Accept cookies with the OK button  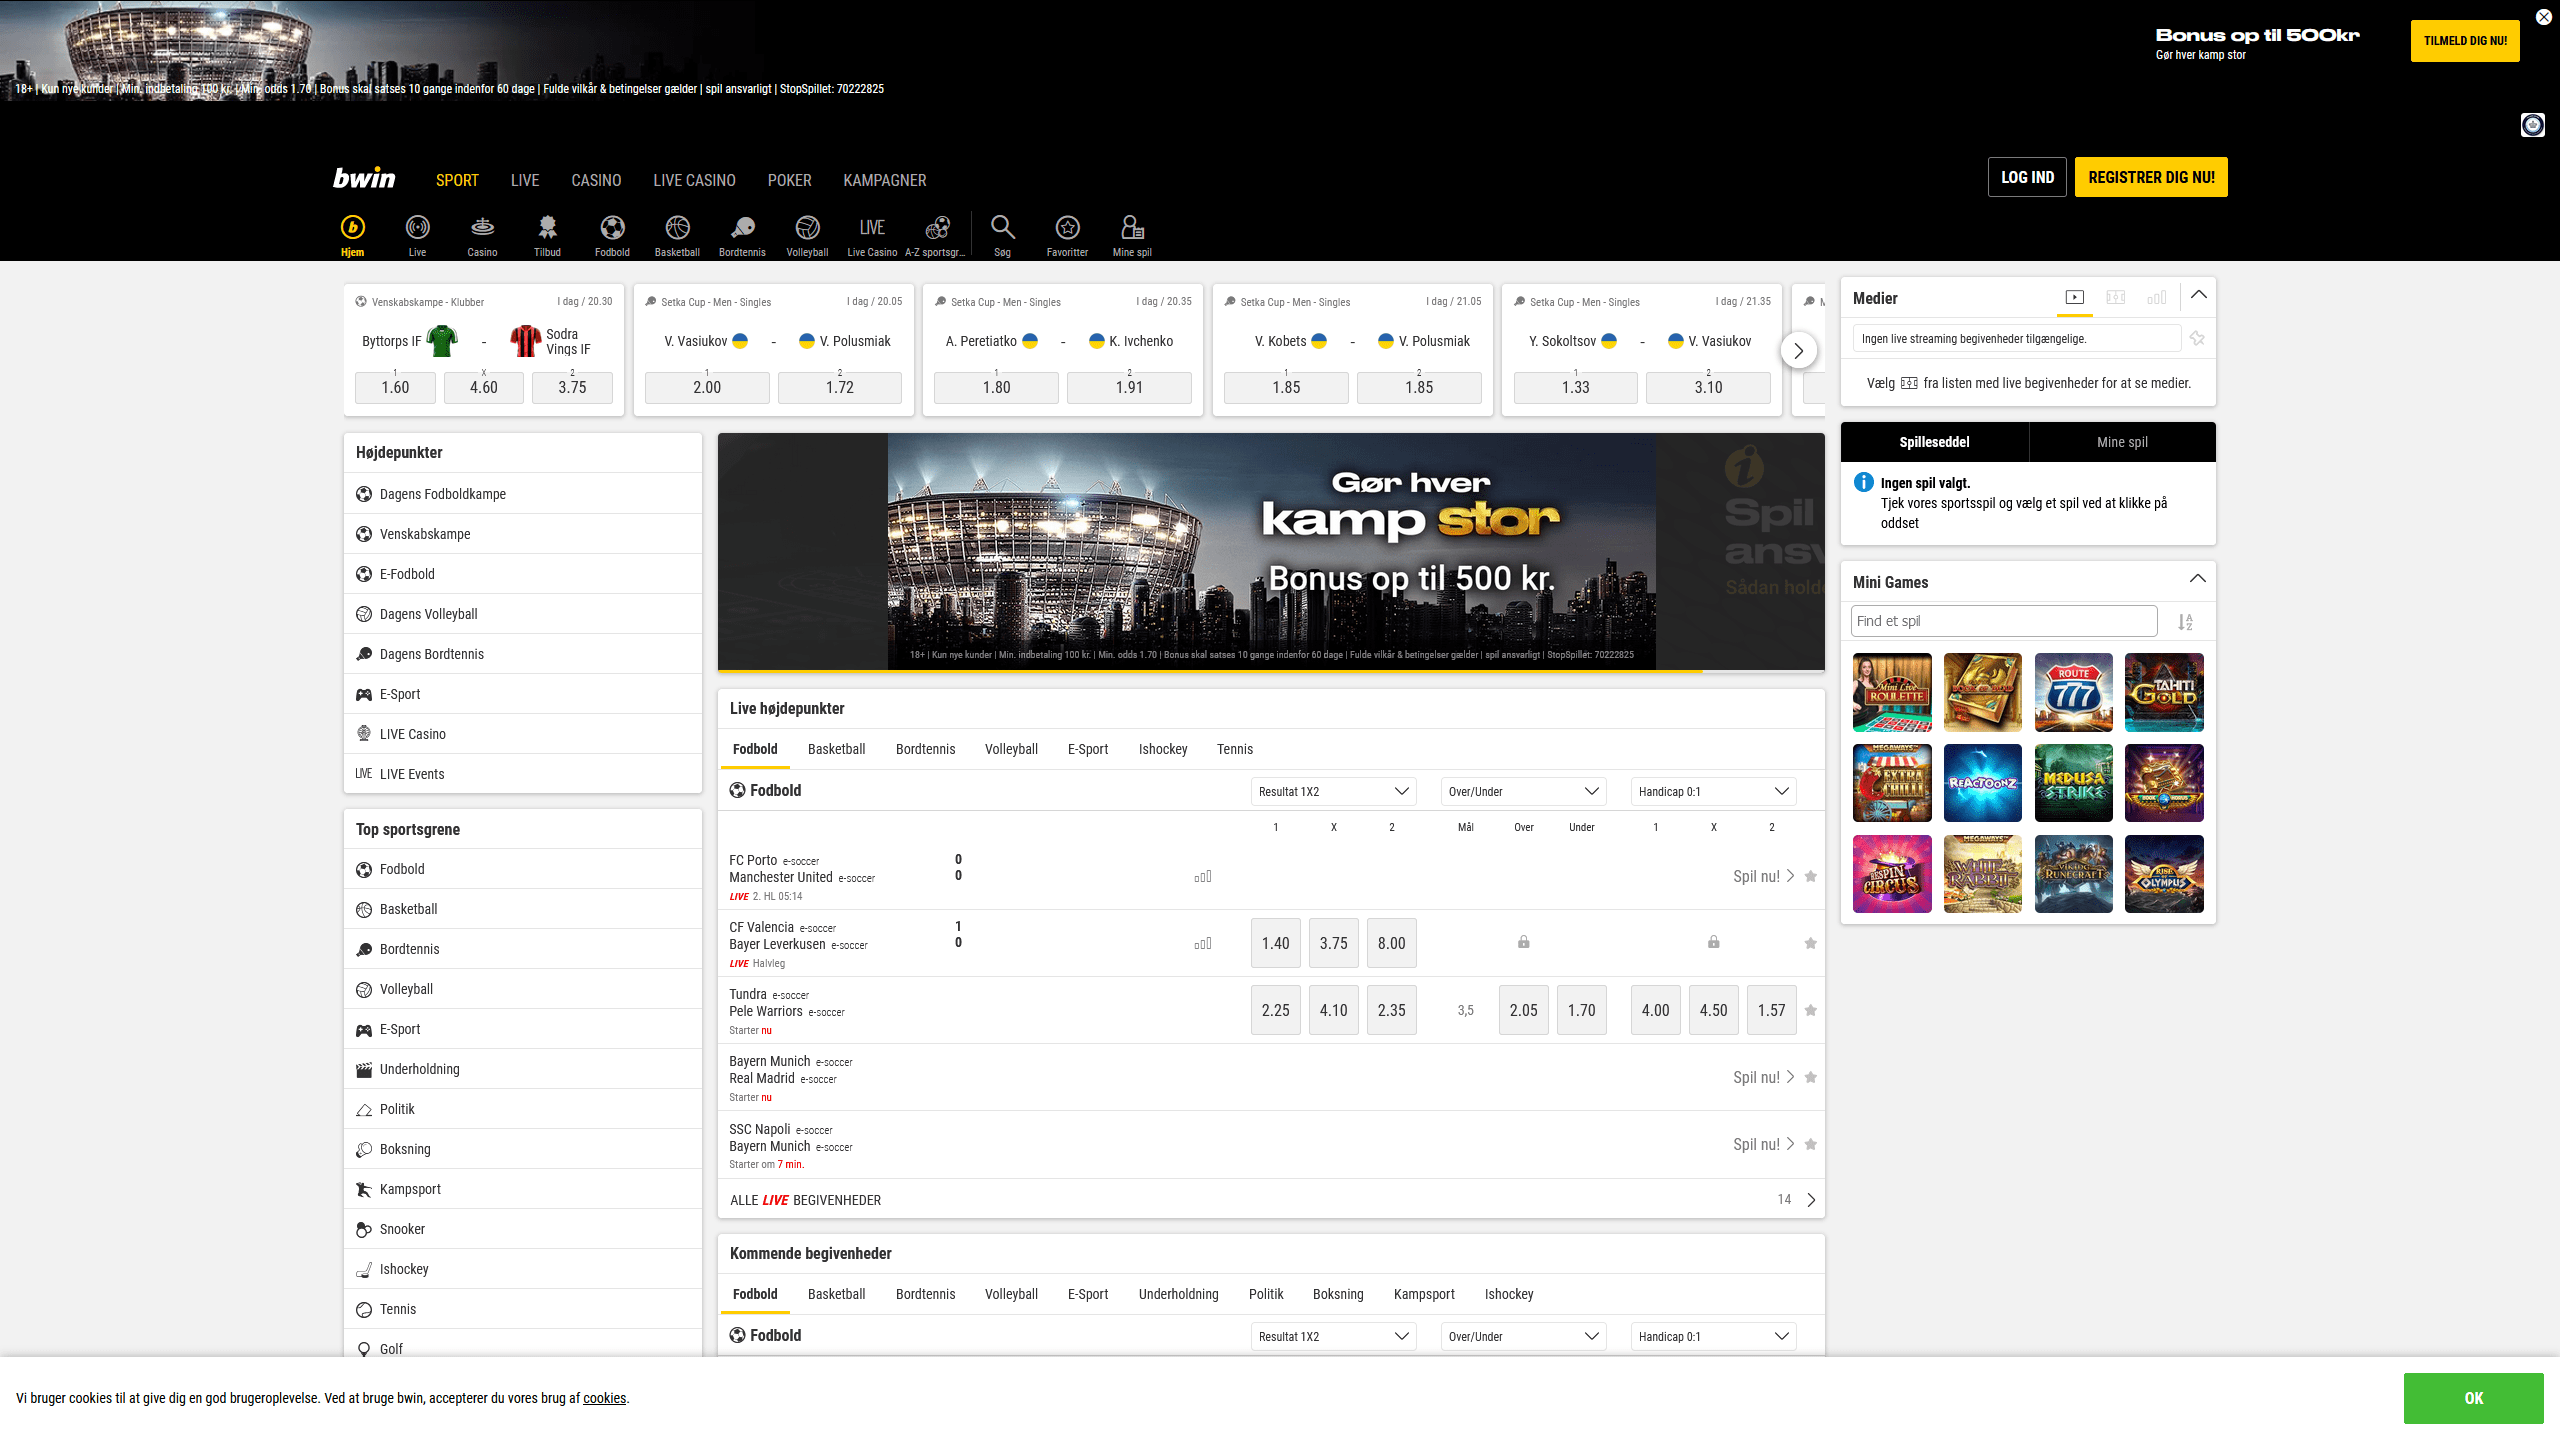(x=2474, y=1398)
